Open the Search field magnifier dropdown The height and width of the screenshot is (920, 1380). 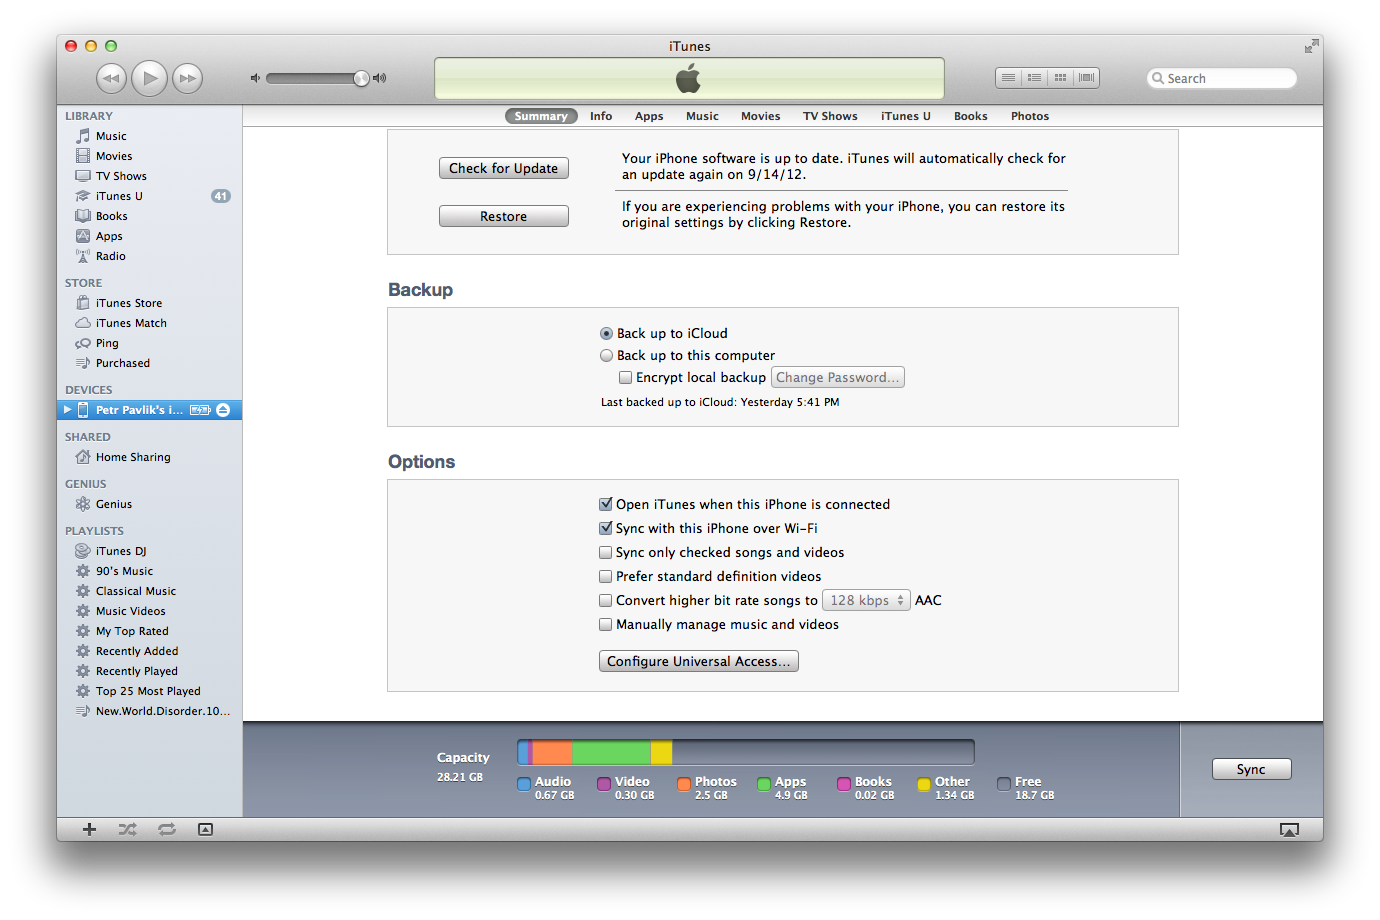tap(1158, 78)
